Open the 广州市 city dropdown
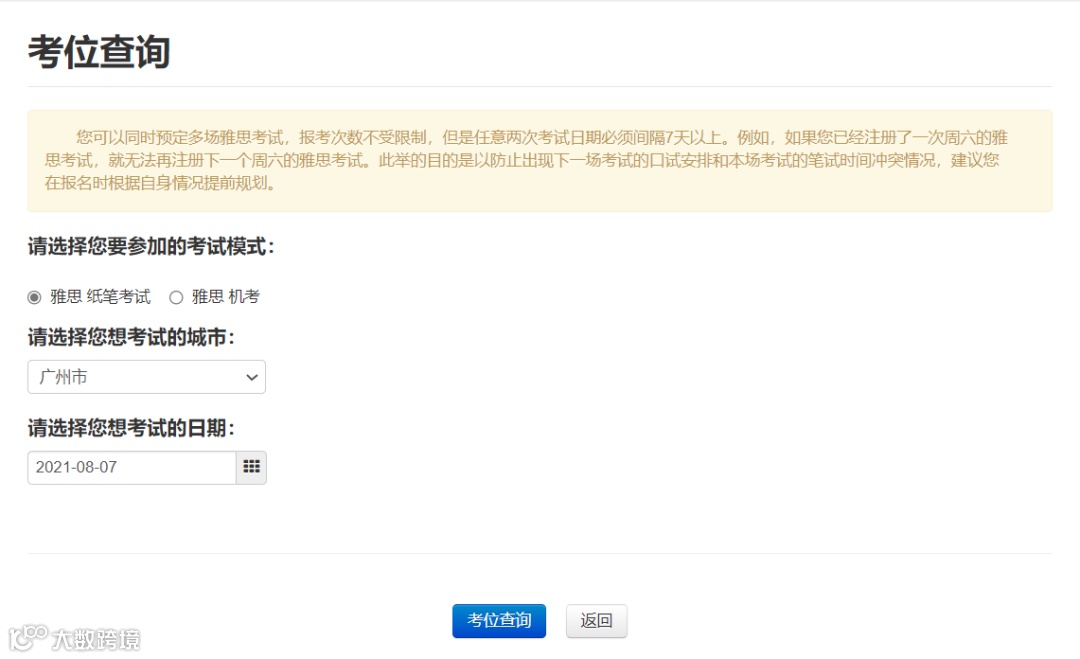Image resolution: width=1080 pixels, height=659 pixels. (x=147, y=377)
